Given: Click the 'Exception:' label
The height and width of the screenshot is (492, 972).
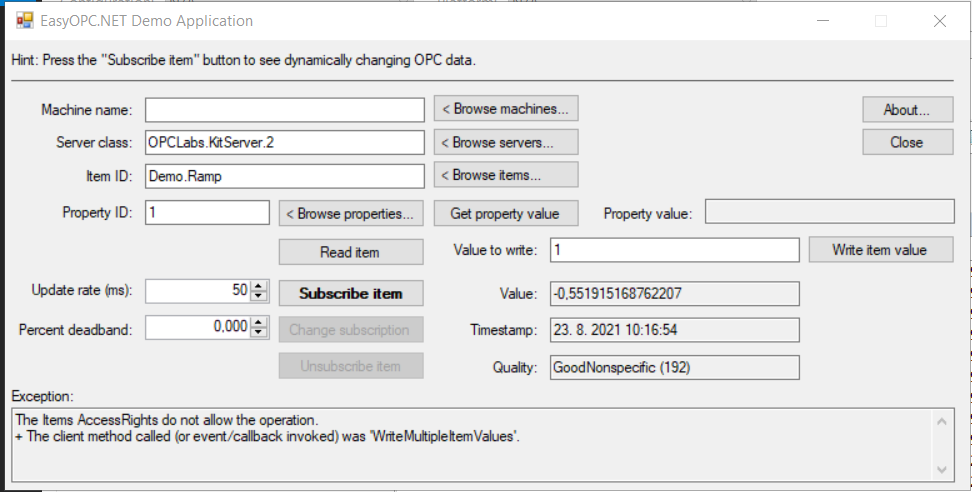Looking at the screenshot, I should pos(42,396).
